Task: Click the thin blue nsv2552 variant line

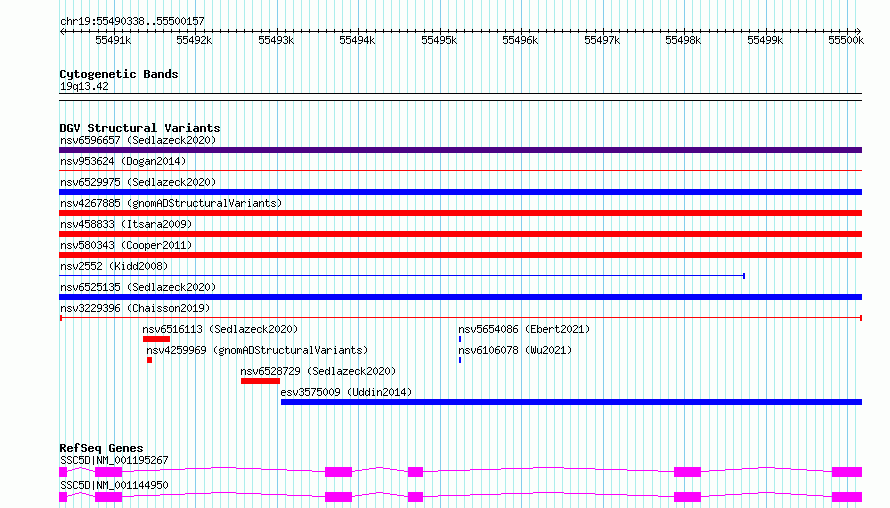Action: 402,276
